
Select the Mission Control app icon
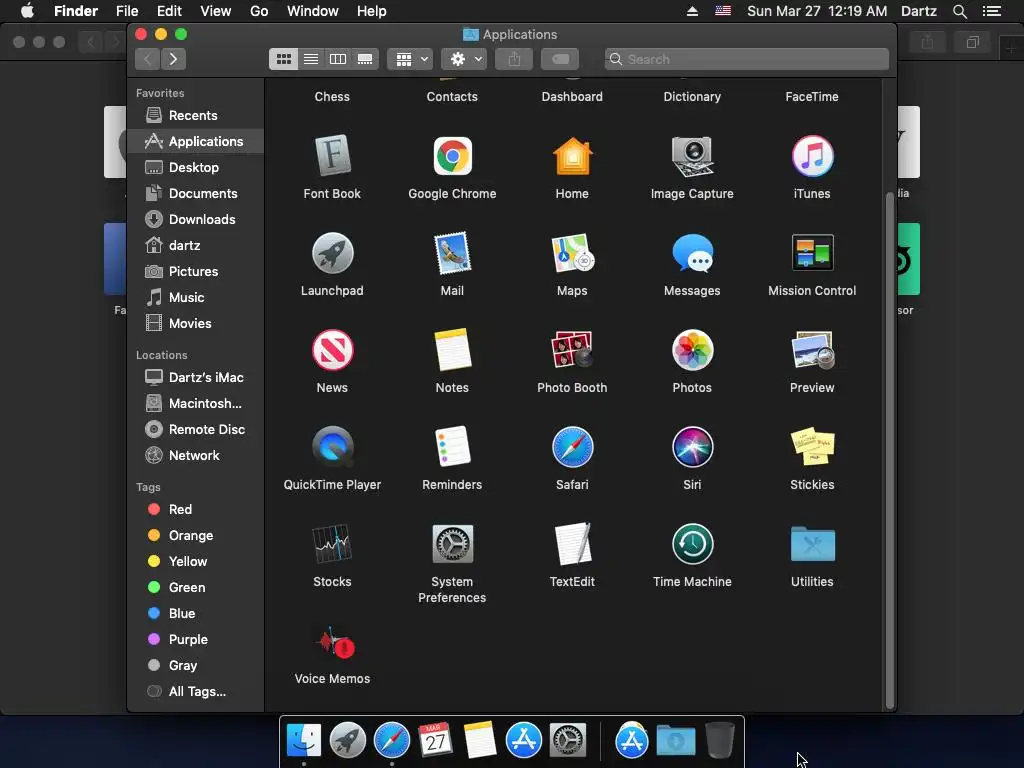pyautogui.click(x=812, y=253)
